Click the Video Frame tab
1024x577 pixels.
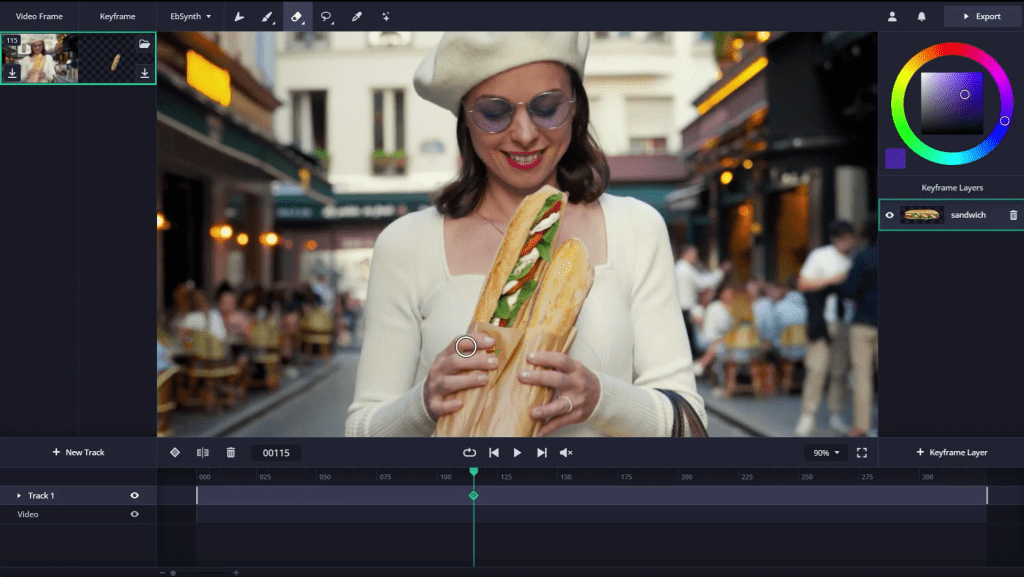(39, 16)
